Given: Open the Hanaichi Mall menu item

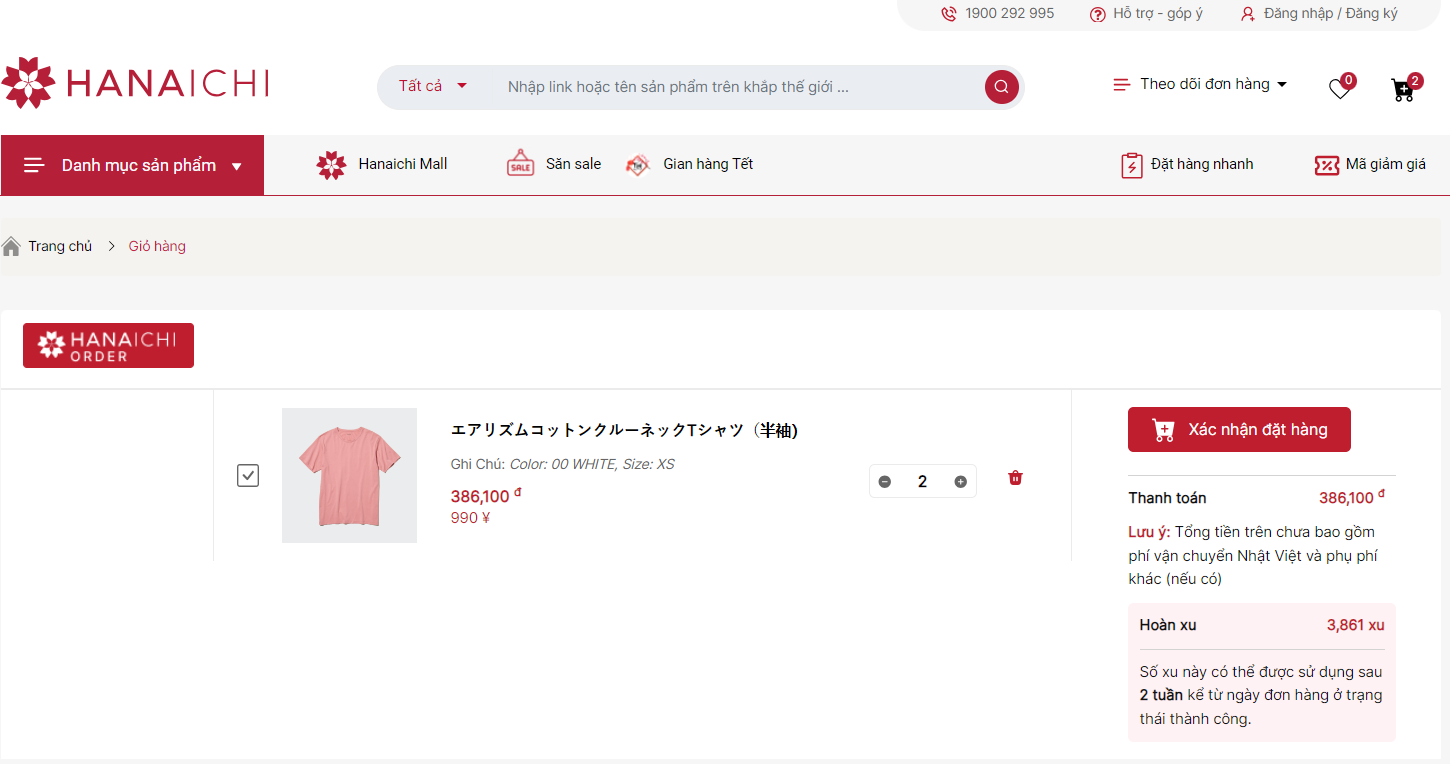Looking at the screenshot, I should point(382,165).
